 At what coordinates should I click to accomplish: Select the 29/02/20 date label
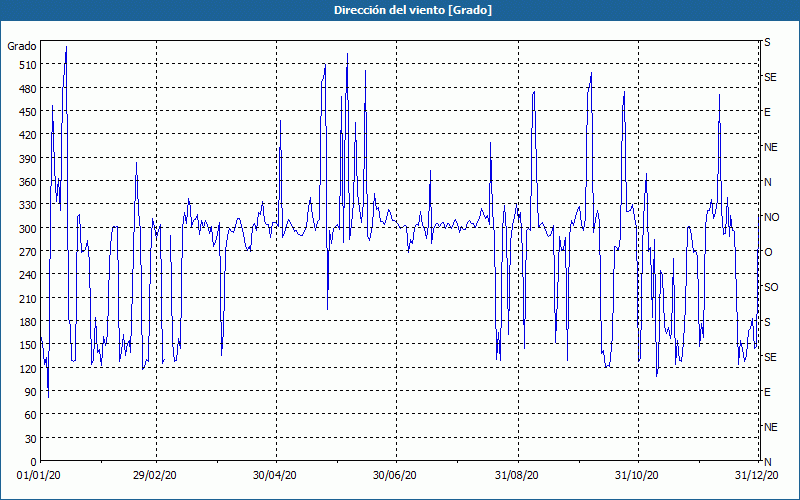(155, 475)
